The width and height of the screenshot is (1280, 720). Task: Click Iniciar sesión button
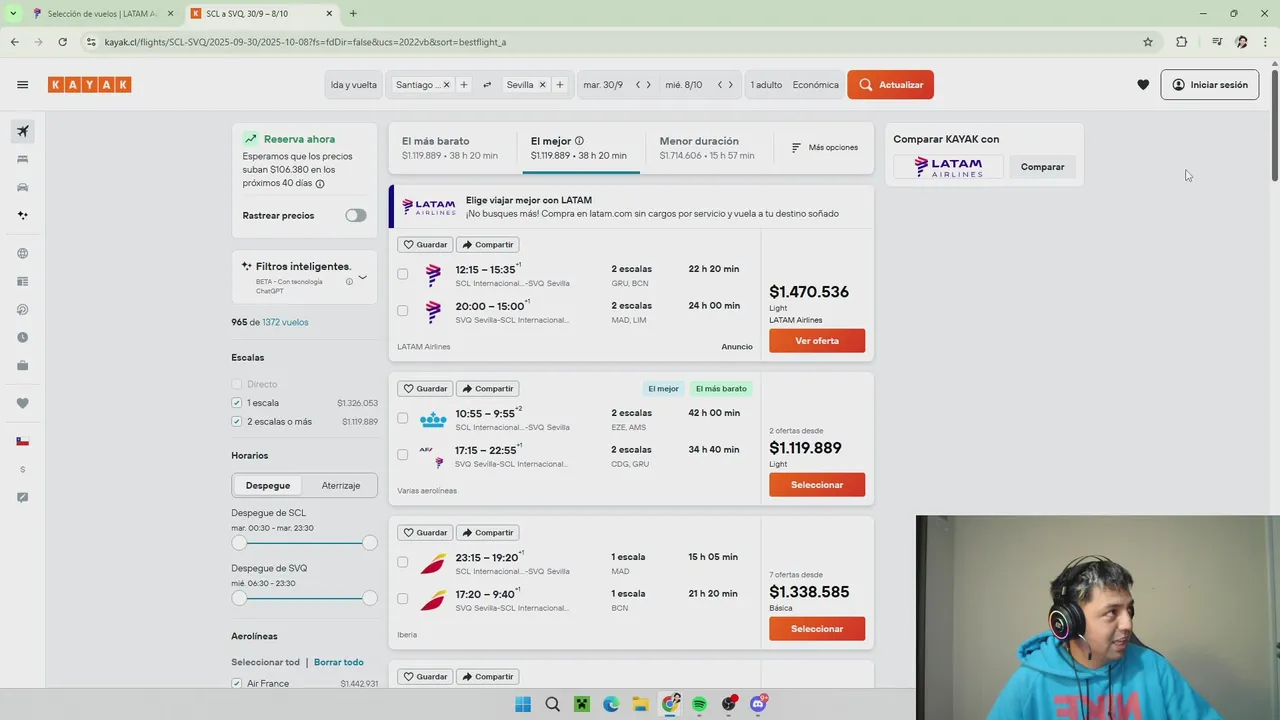1210,85
